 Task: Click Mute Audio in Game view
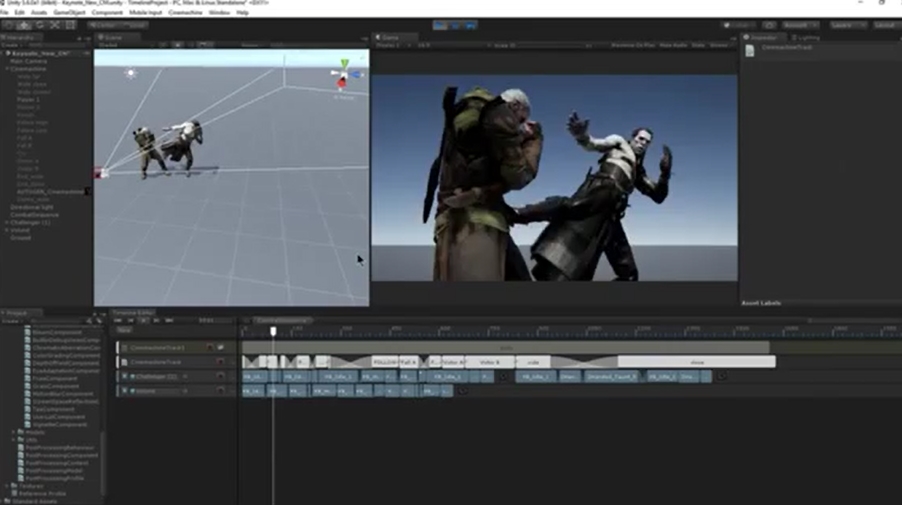(x=673, y=45)
